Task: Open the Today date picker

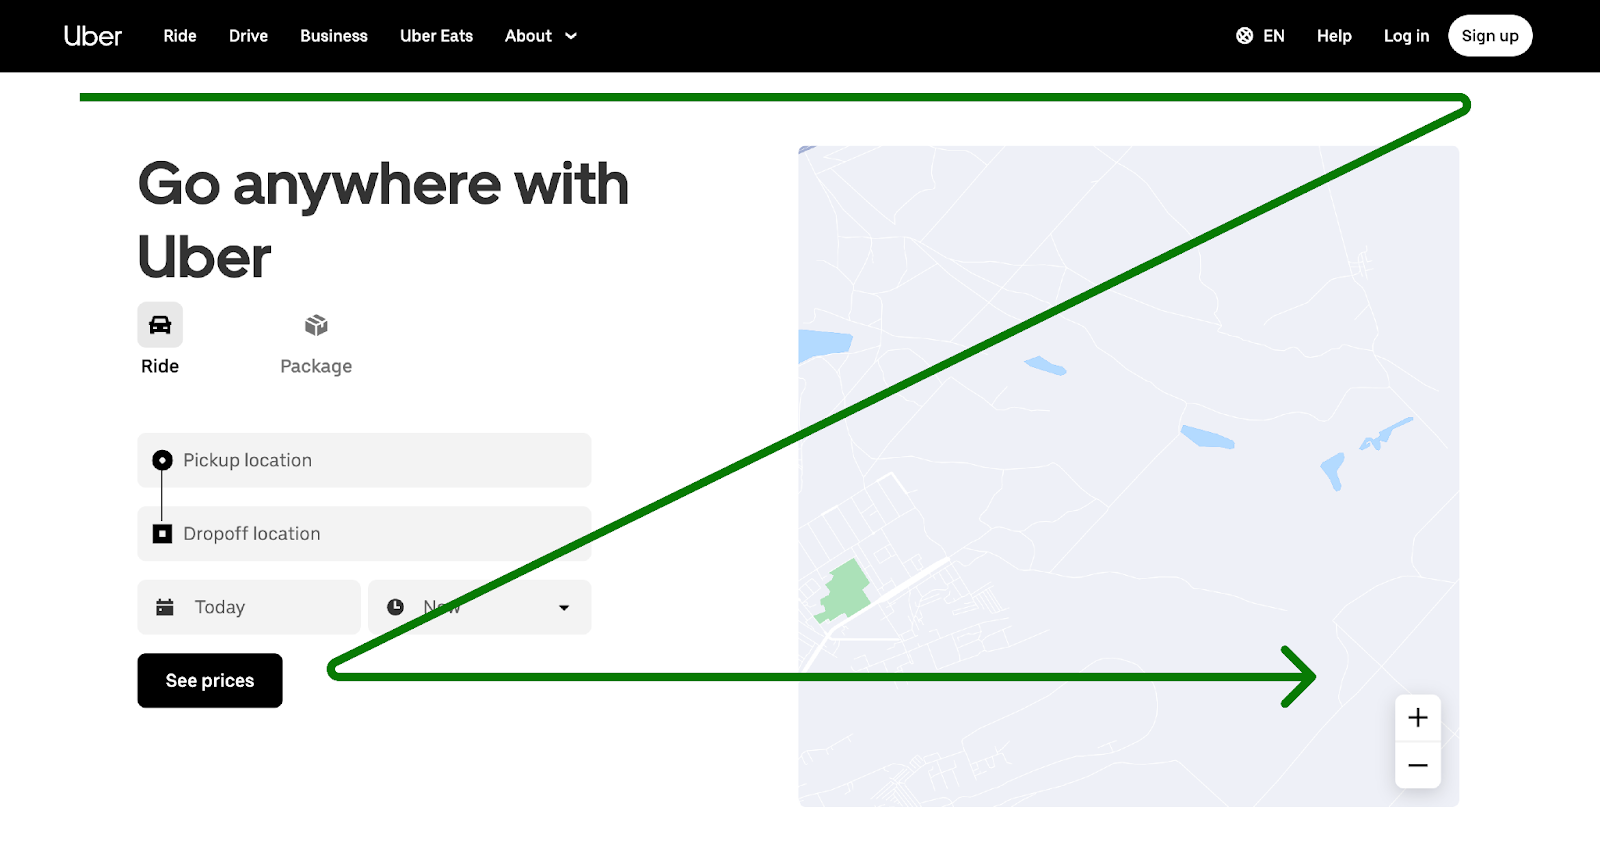Action: [x=249, y=607]
